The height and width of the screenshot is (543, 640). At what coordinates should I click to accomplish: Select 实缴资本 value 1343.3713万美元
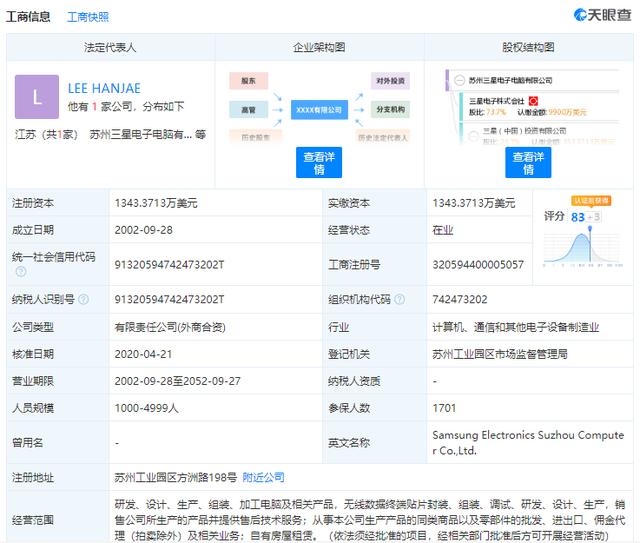(x=473, y=203)
